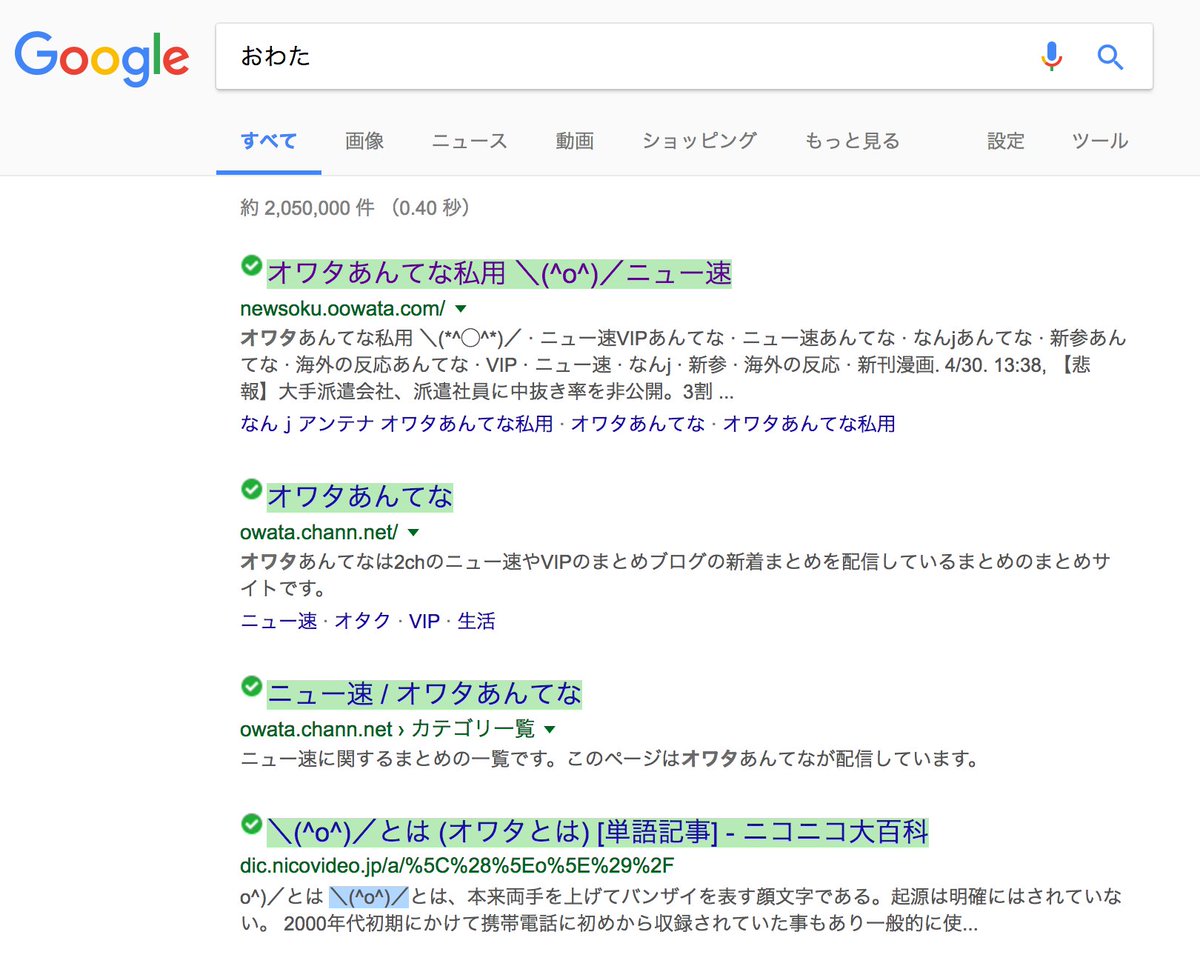Click green checkmark beside オワタあんてな title
This screenshot has height=969, width=1200.
(251, 488)
